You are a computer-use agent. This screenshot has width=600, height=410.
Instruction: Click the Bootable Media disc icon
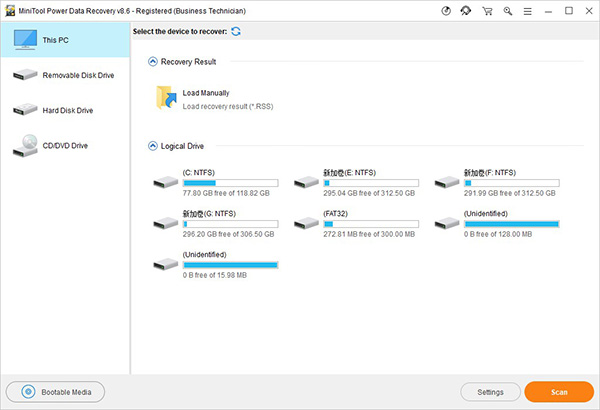pos(28,392)
